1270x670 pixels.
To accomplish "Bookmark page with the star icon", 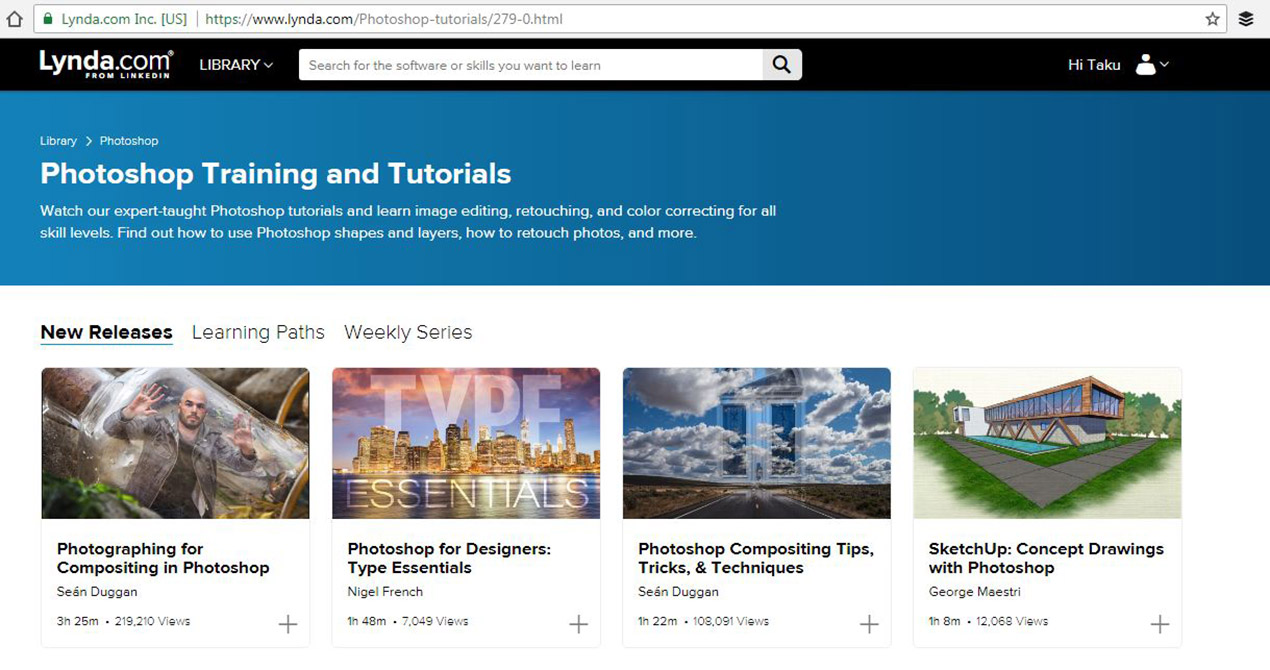I will pyautogui.click(x=1213, y=19).
